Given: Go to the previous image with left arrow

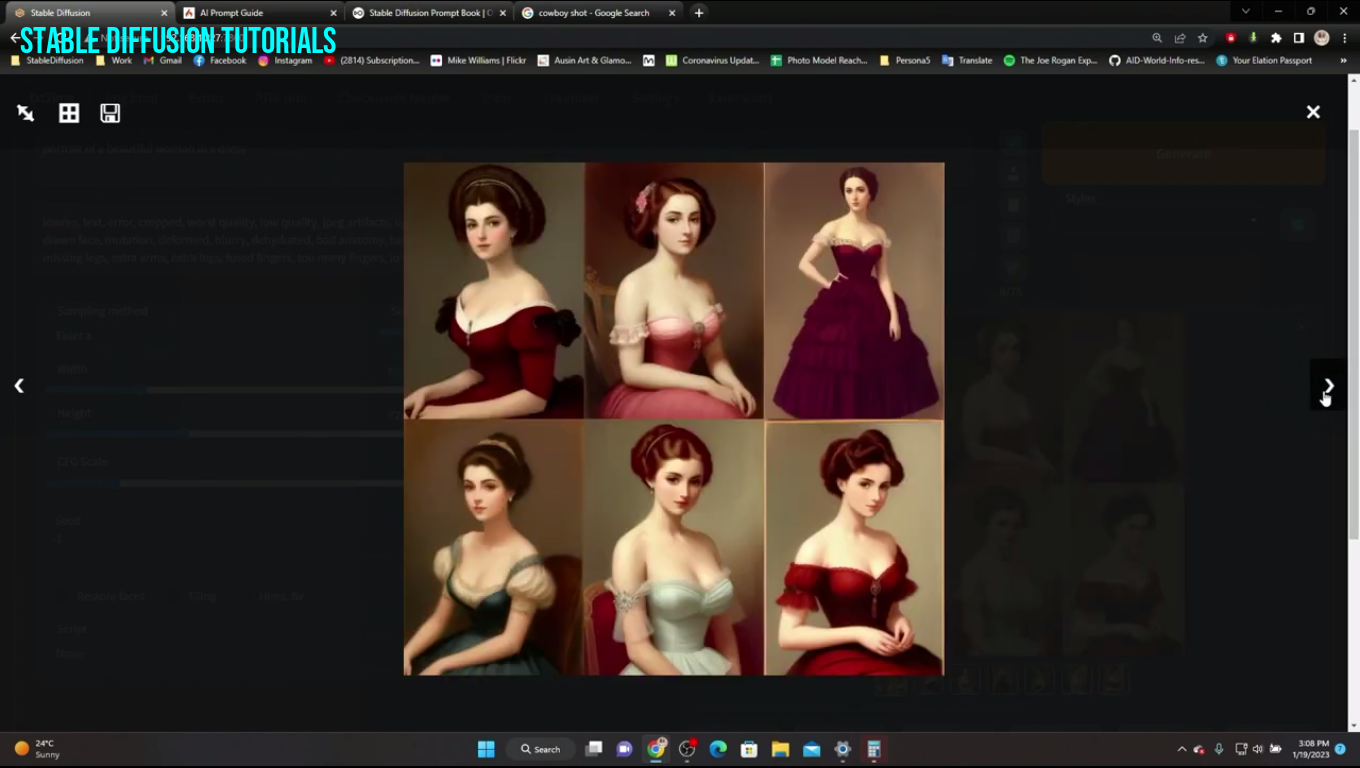Looking at the screenshot, I should pos(19,385).
